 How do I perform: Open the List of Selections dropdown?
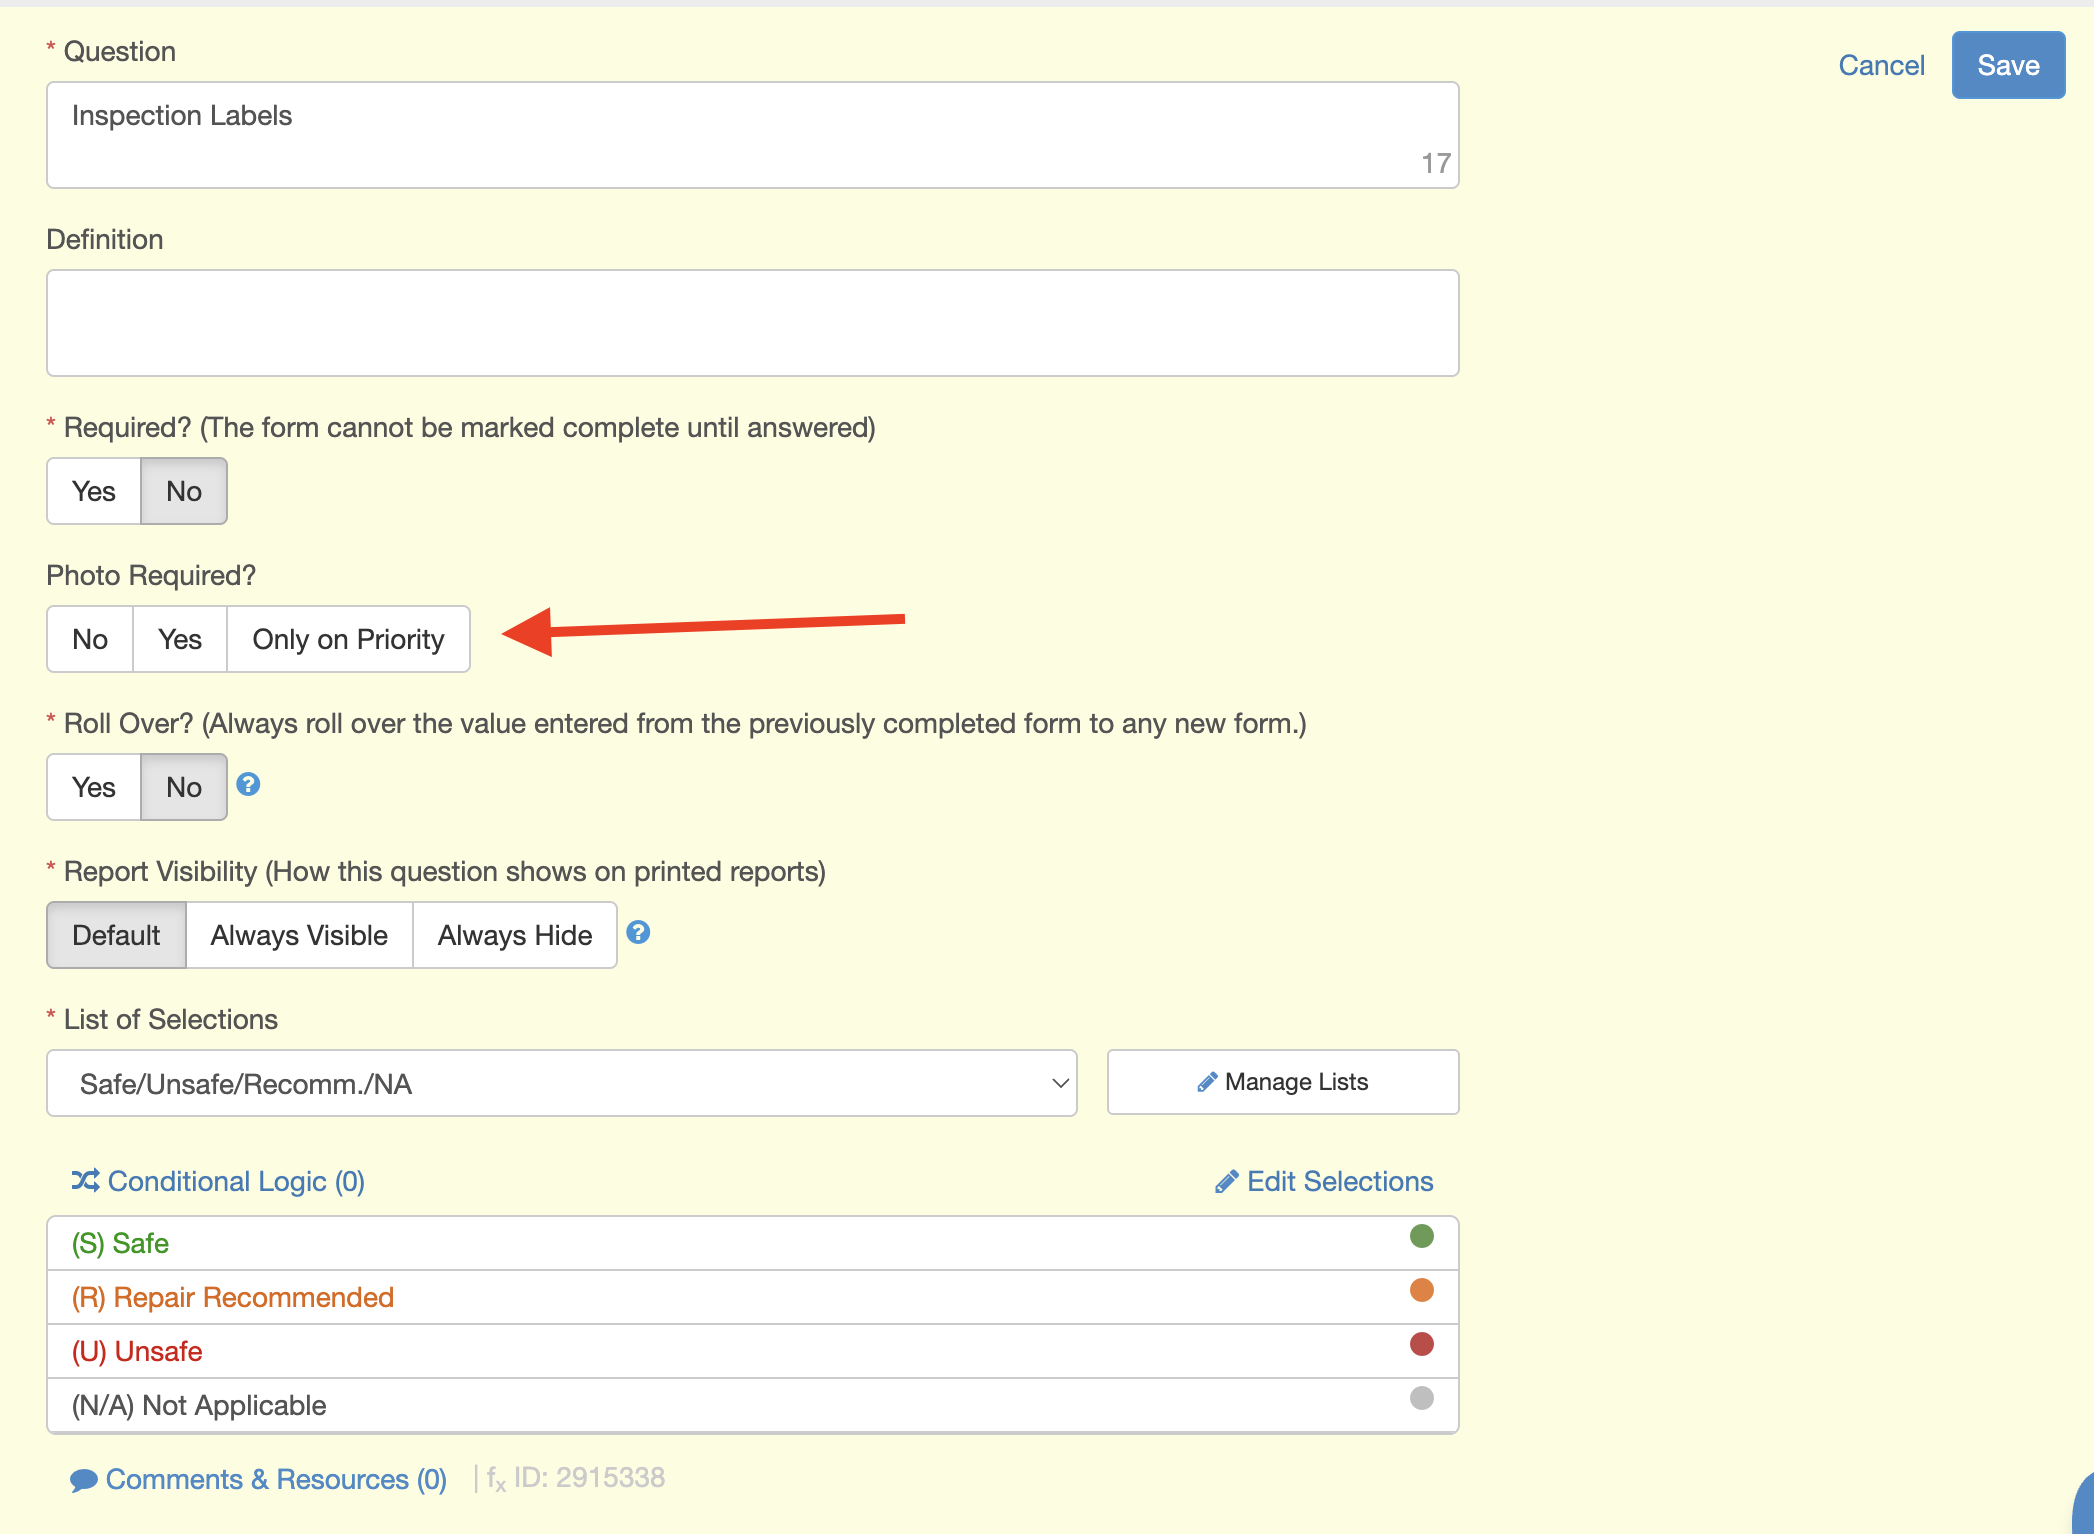[x=561, y=1083]
